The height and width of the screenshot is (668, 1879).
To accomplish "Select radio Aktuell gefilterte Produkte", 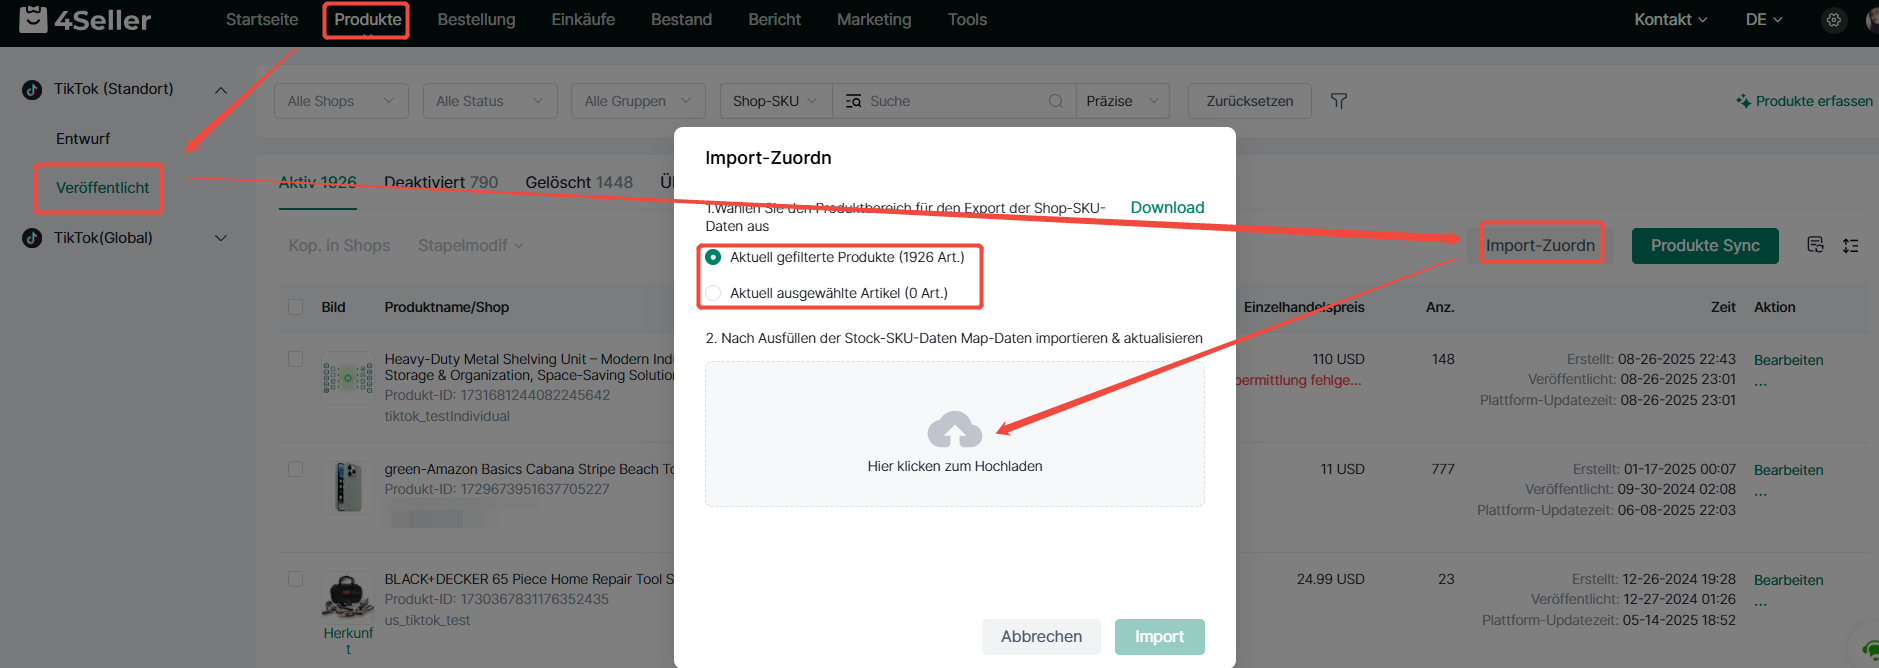I will click(x=713, y=257).
